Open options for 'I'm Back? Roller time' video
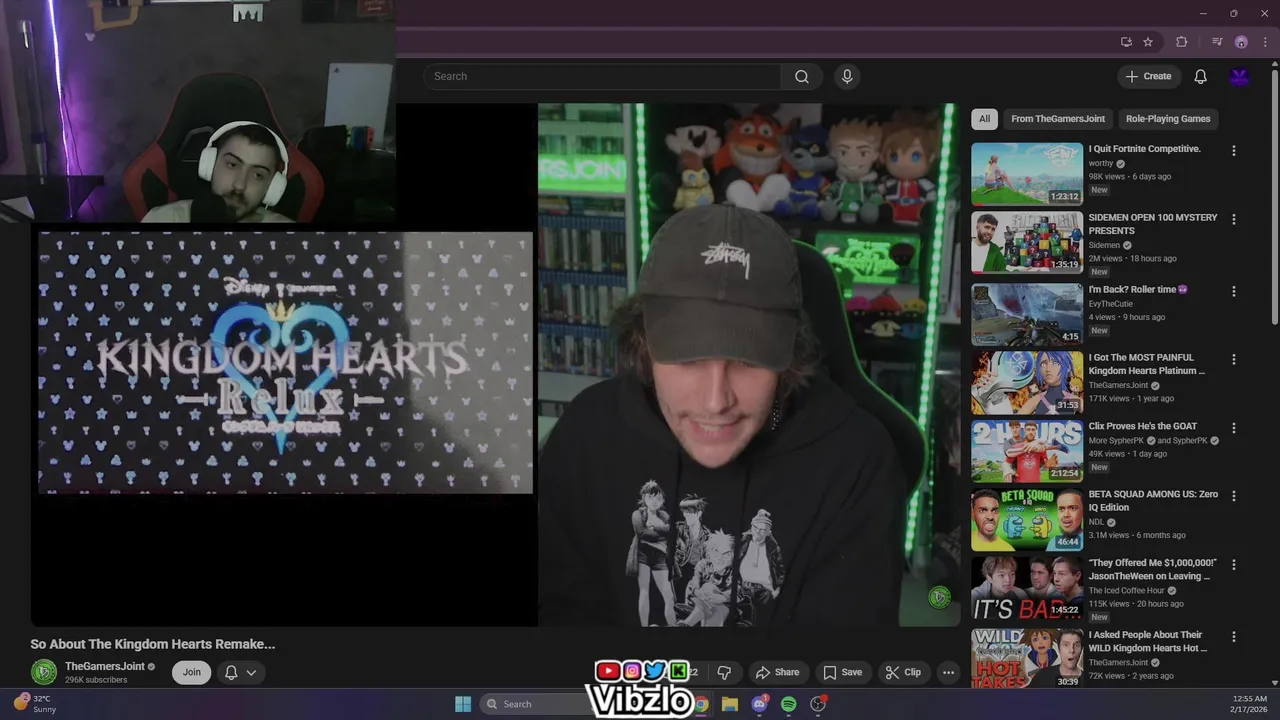The height and width of the screenshot is (720, 1280). click(1233, 291)
